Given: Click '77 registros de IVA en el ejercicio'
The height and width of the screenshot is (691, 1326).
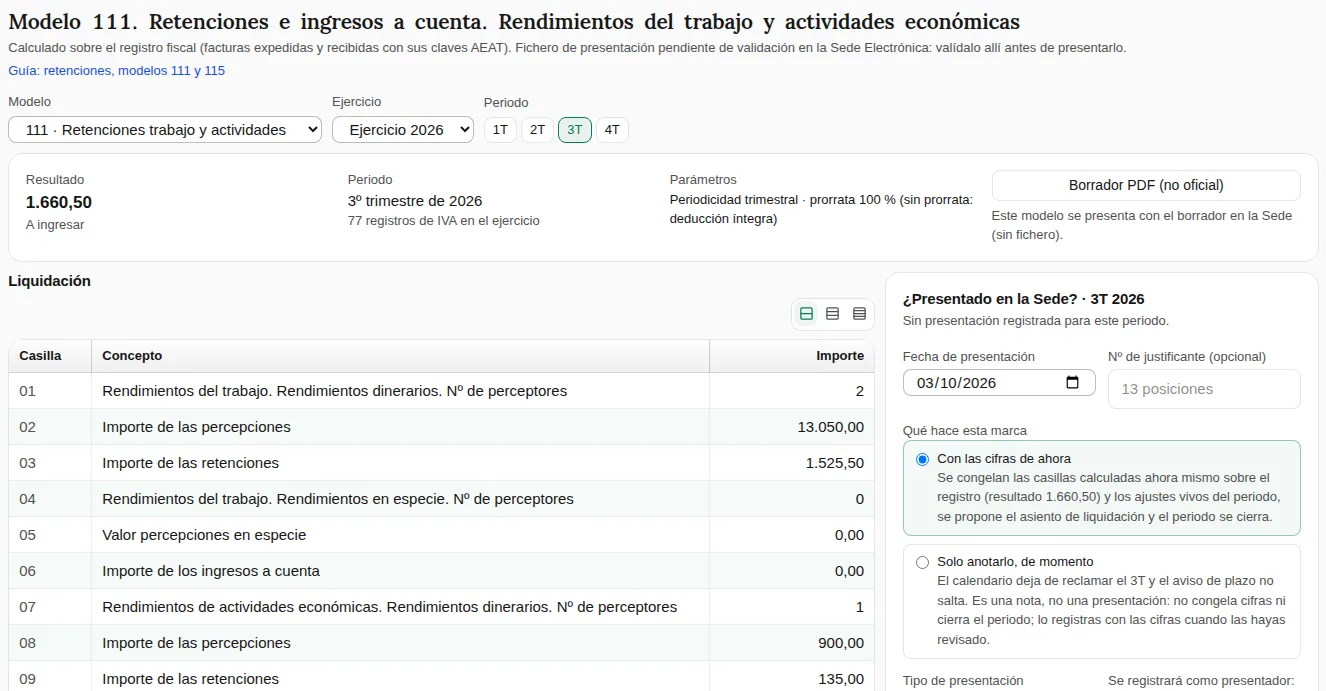Looking at the screenshot, I should point(444,221).
